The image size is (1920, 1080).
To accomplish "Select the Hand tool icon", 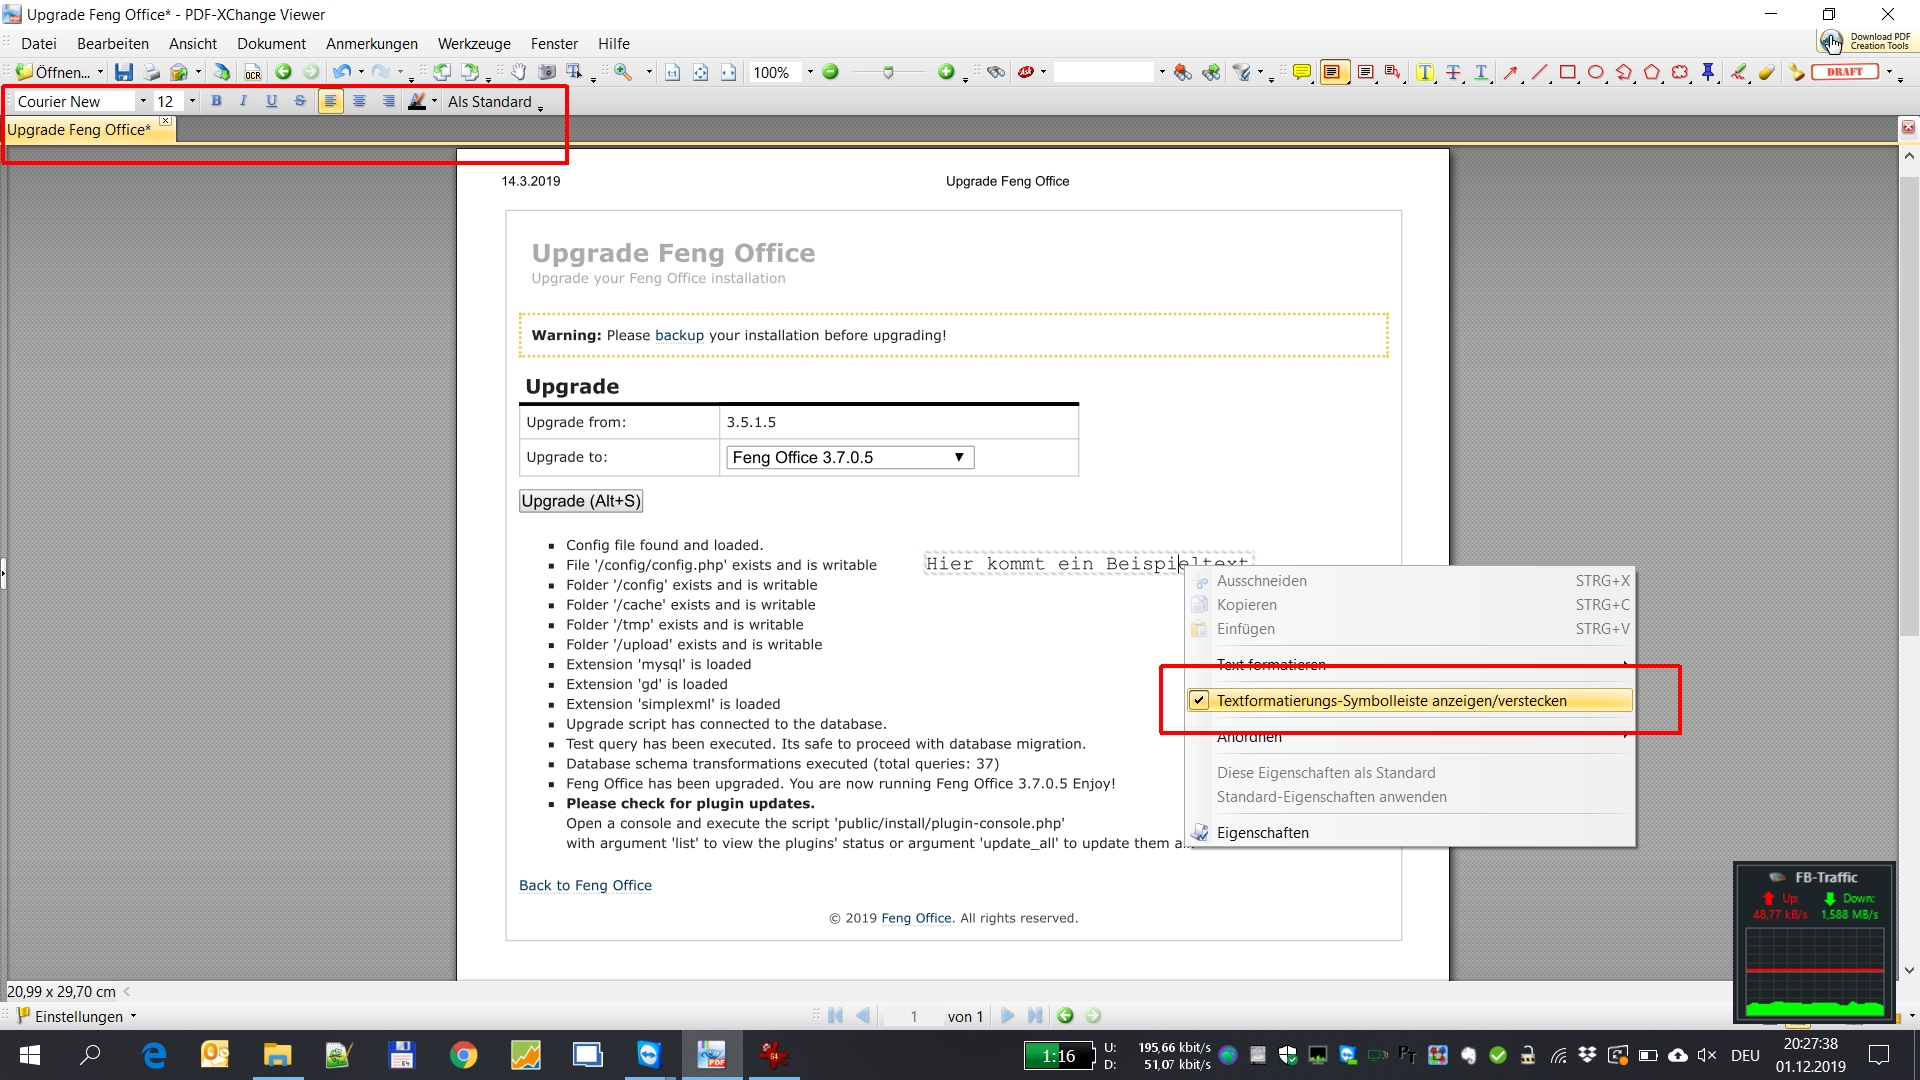I will coord(518,72).
